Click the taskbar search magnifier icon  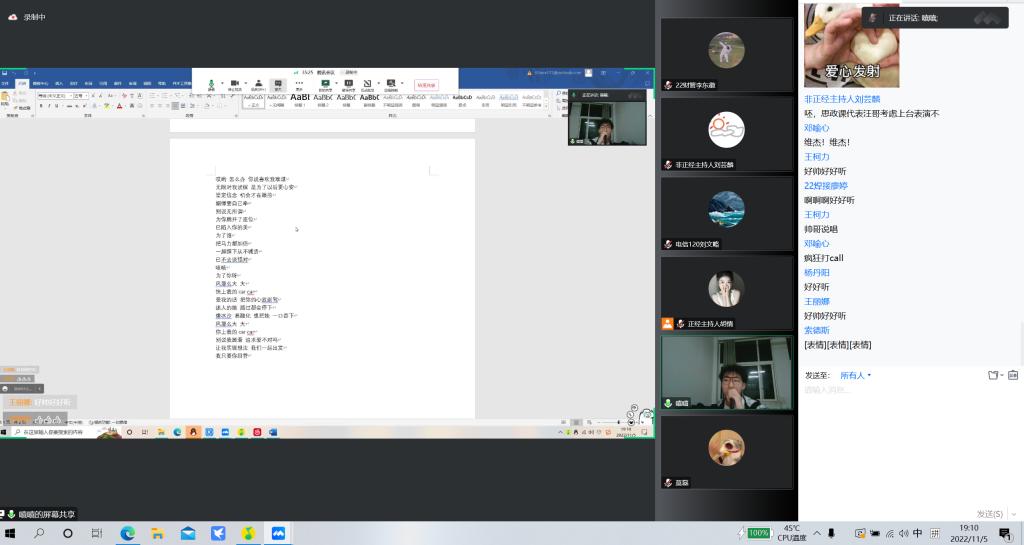point(40,534)
